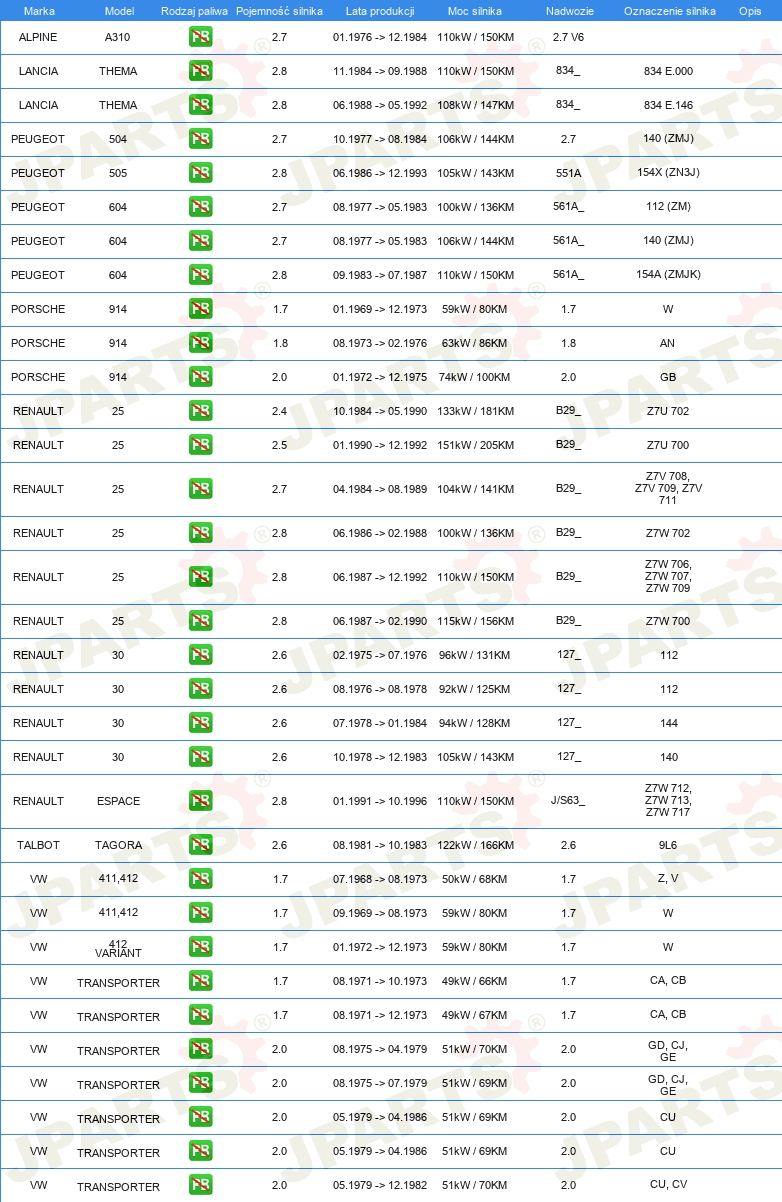Select engine code 154X (ZN3J) cell
Image resolution: width=782 pixels, height=1202 pixels.
tap(668, 173)
